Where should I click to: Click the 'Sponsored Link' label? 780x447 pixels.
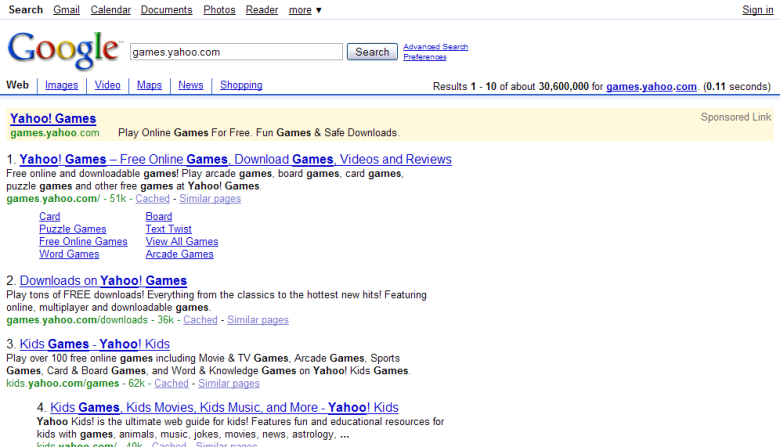(x=736, y=117)
